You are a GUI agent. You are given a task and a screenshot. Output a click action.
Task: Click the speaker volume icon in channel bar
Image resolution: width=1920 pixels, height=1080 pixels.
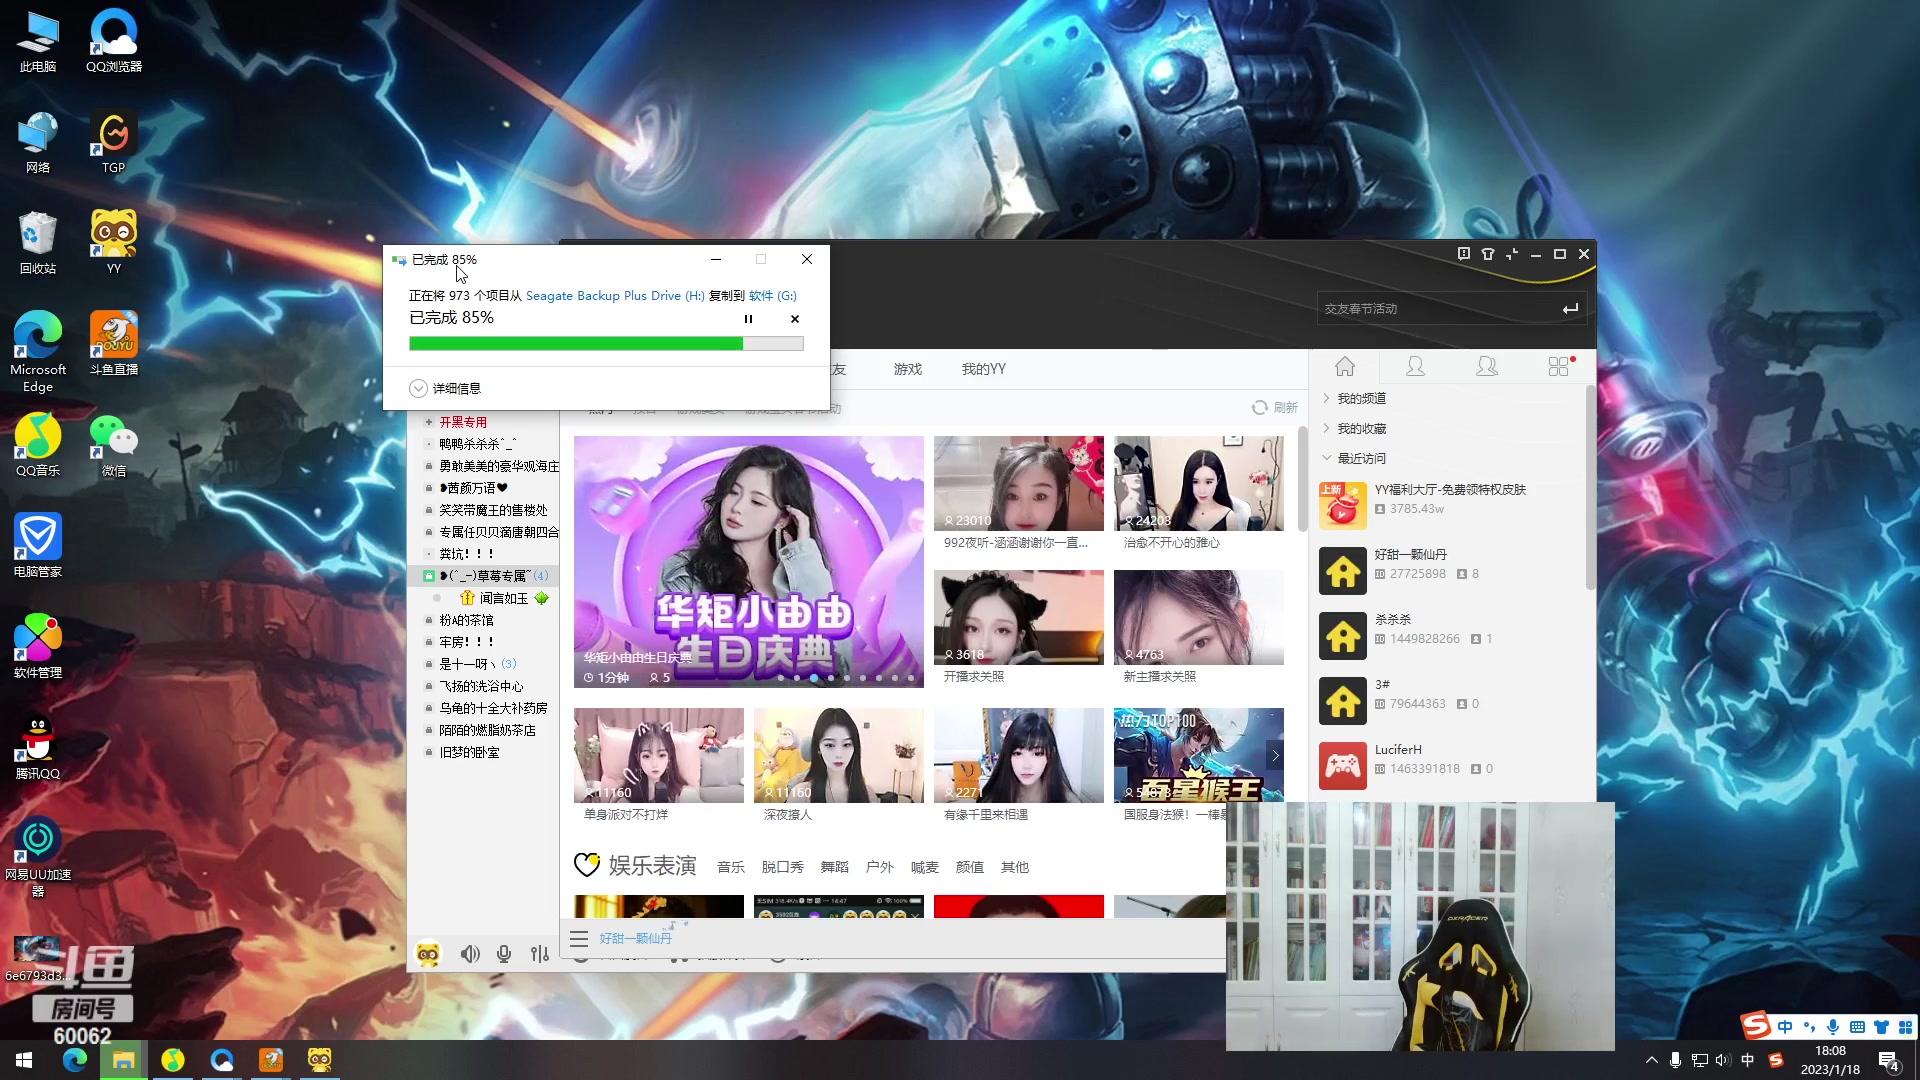pyautogui.click(x=470, y=954)
